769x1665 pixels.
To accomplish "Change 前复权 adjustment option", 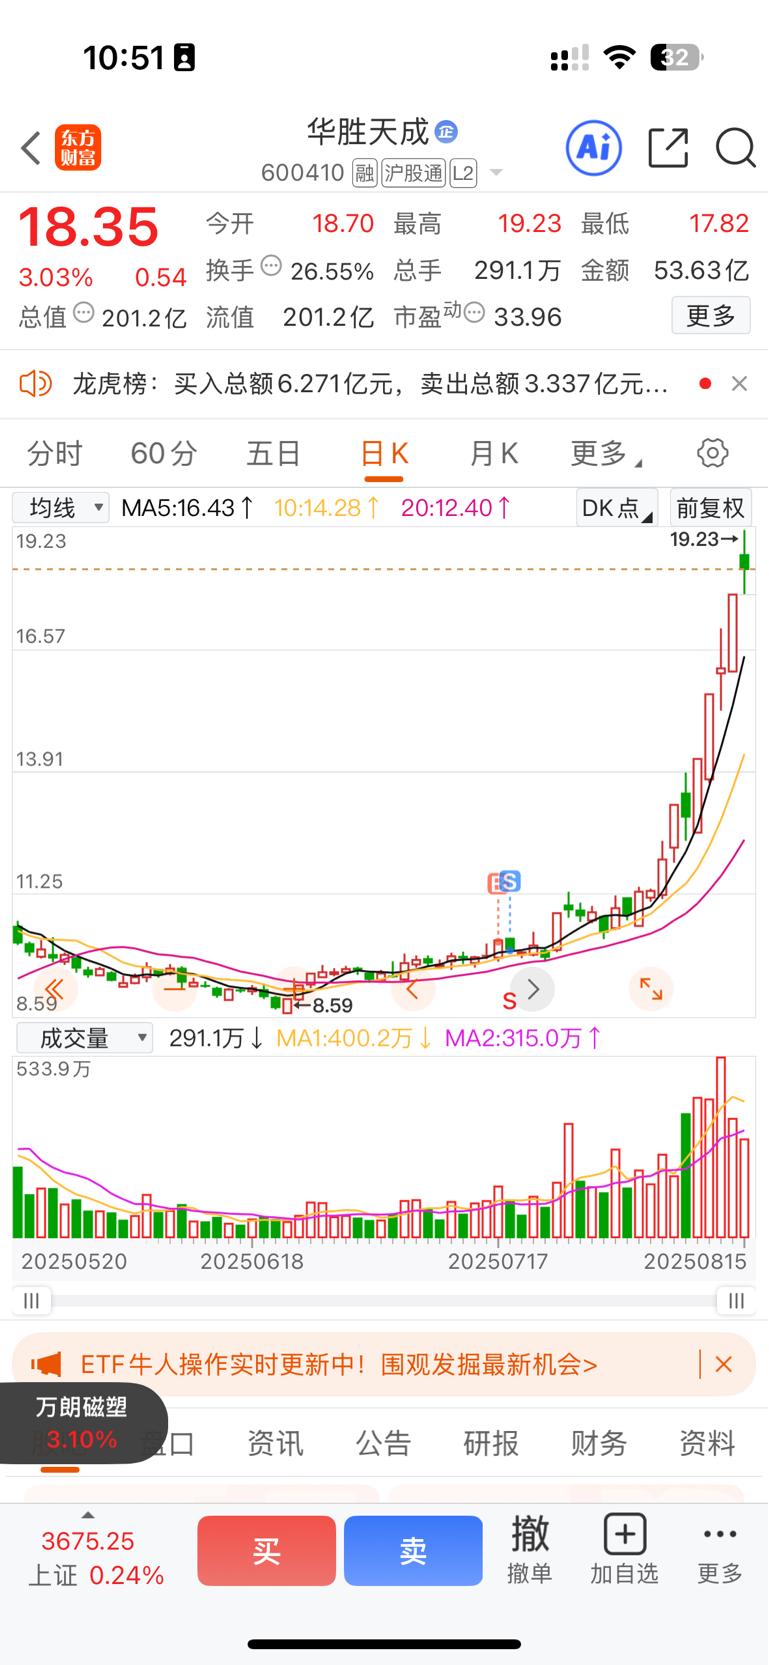I will coord(710,508).
